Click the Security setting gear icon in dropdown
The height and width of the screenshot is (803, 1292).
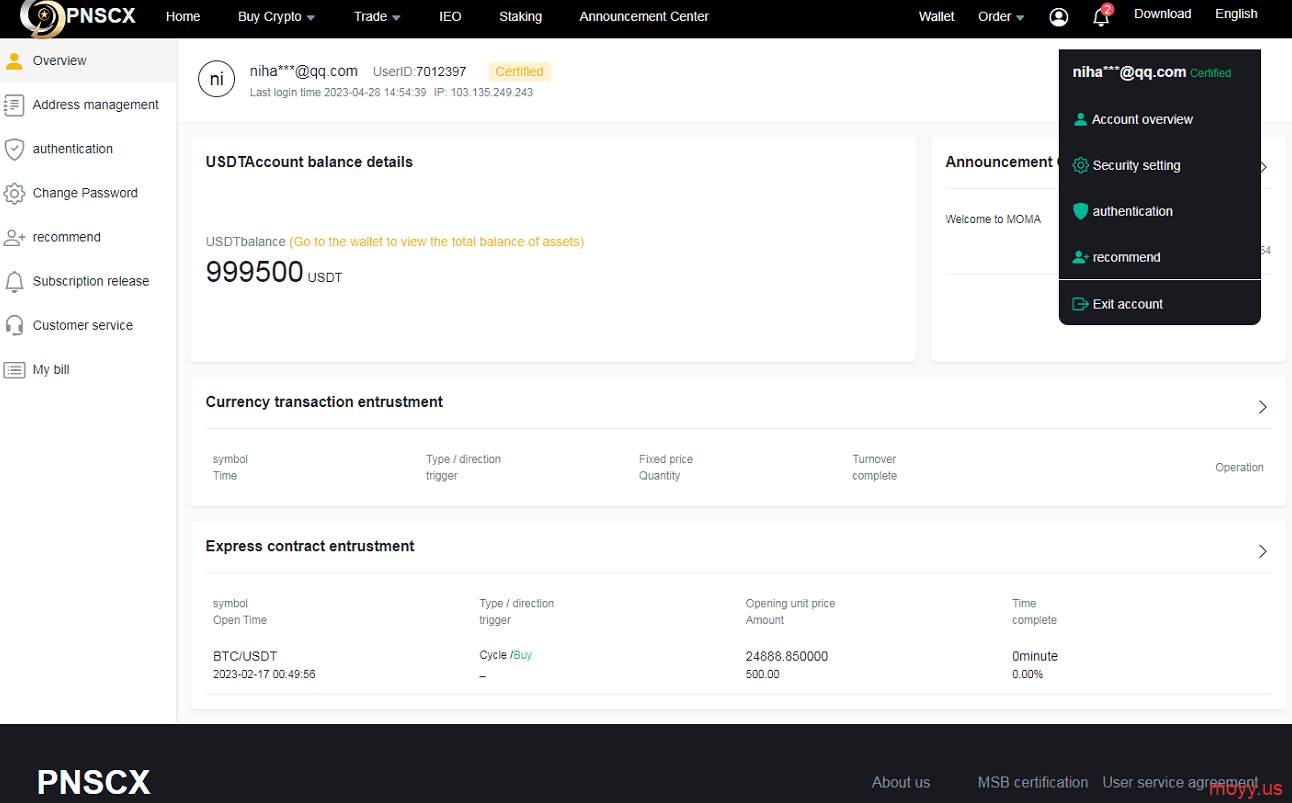(x=1080, y=165)
